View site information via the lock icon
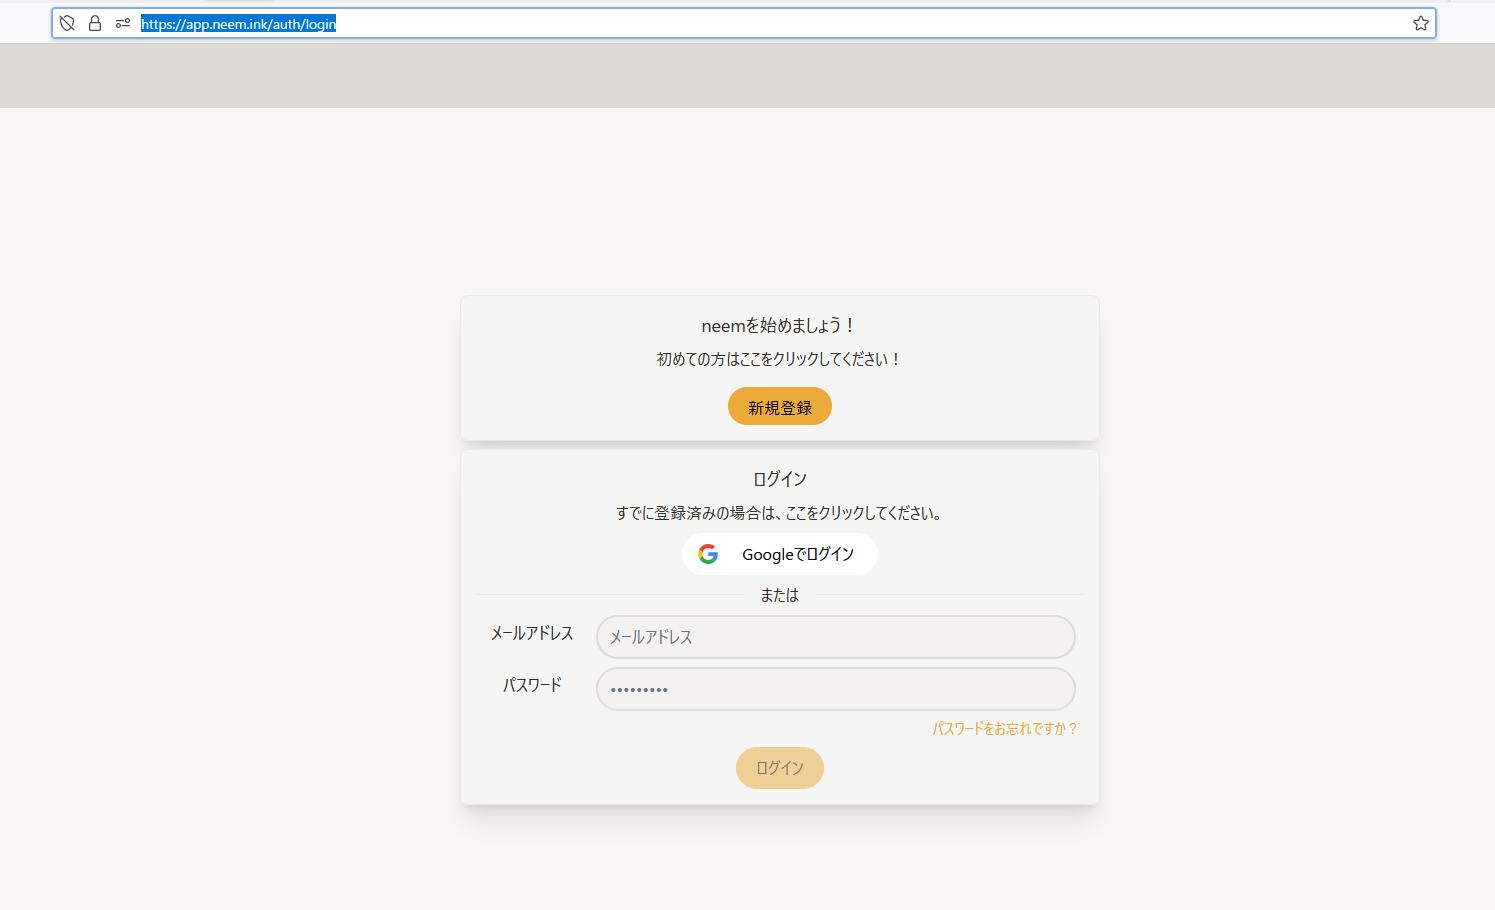Viewport: 1495px width, 910px height. click(94, 22)
